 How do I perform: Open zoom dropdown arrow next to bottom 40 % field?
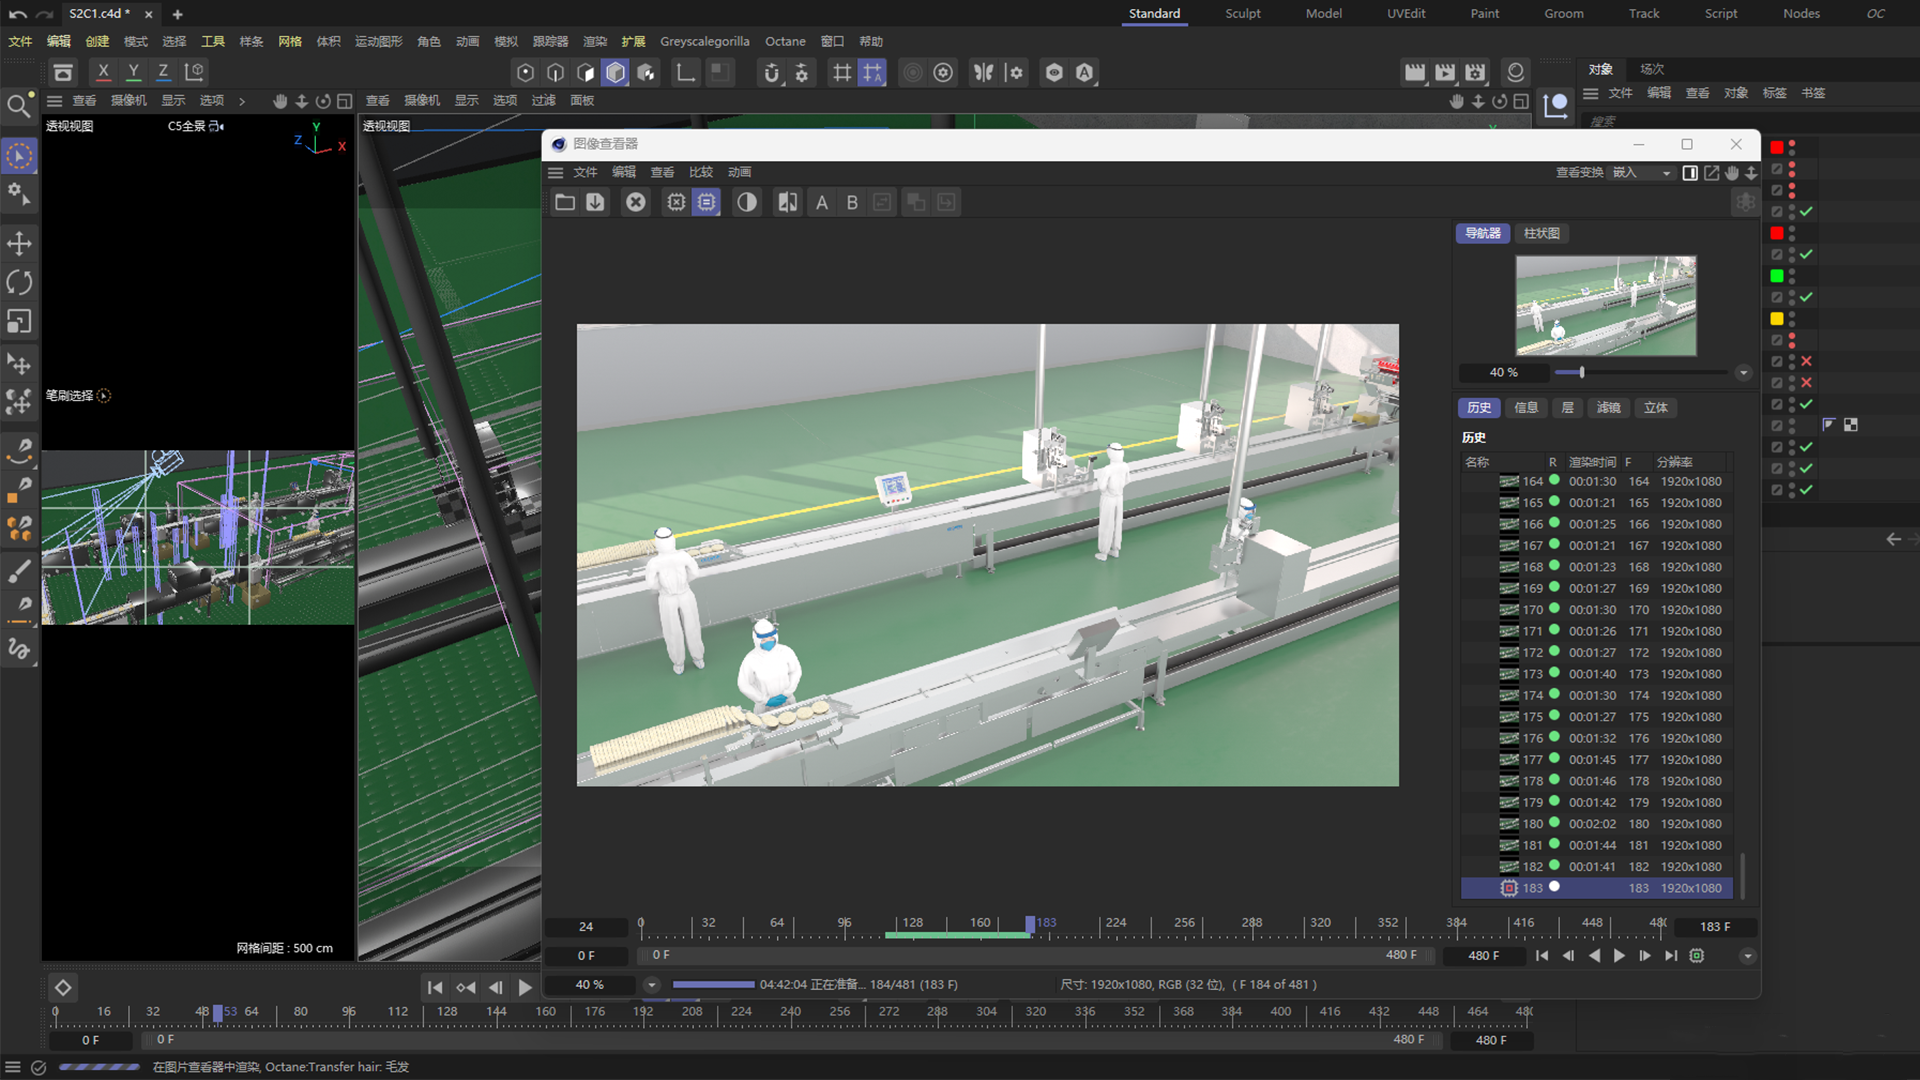click(652, 985)
